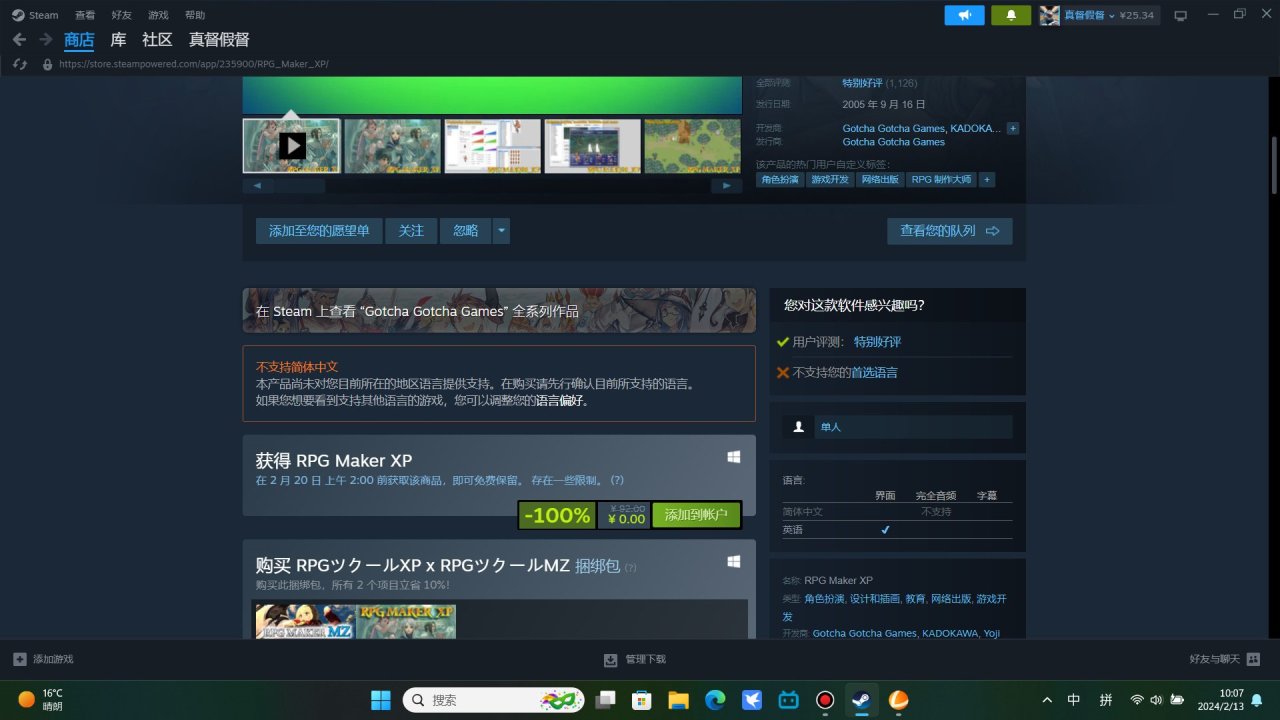Viewport: 1280px width, 720px height.
Task: Open the 设计和插画 genre link
Action: tap(875, 599)
